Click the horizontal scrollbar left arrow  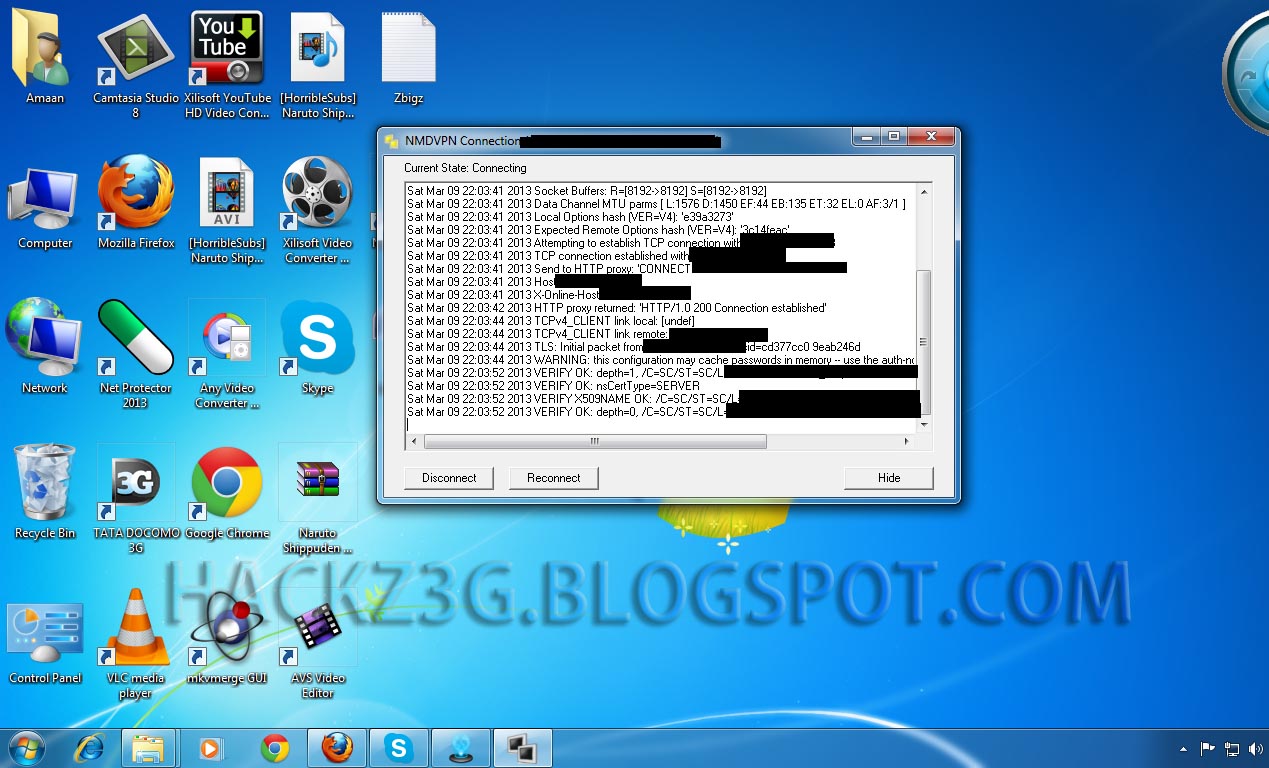pyautogui.click(x=414, y=441)
